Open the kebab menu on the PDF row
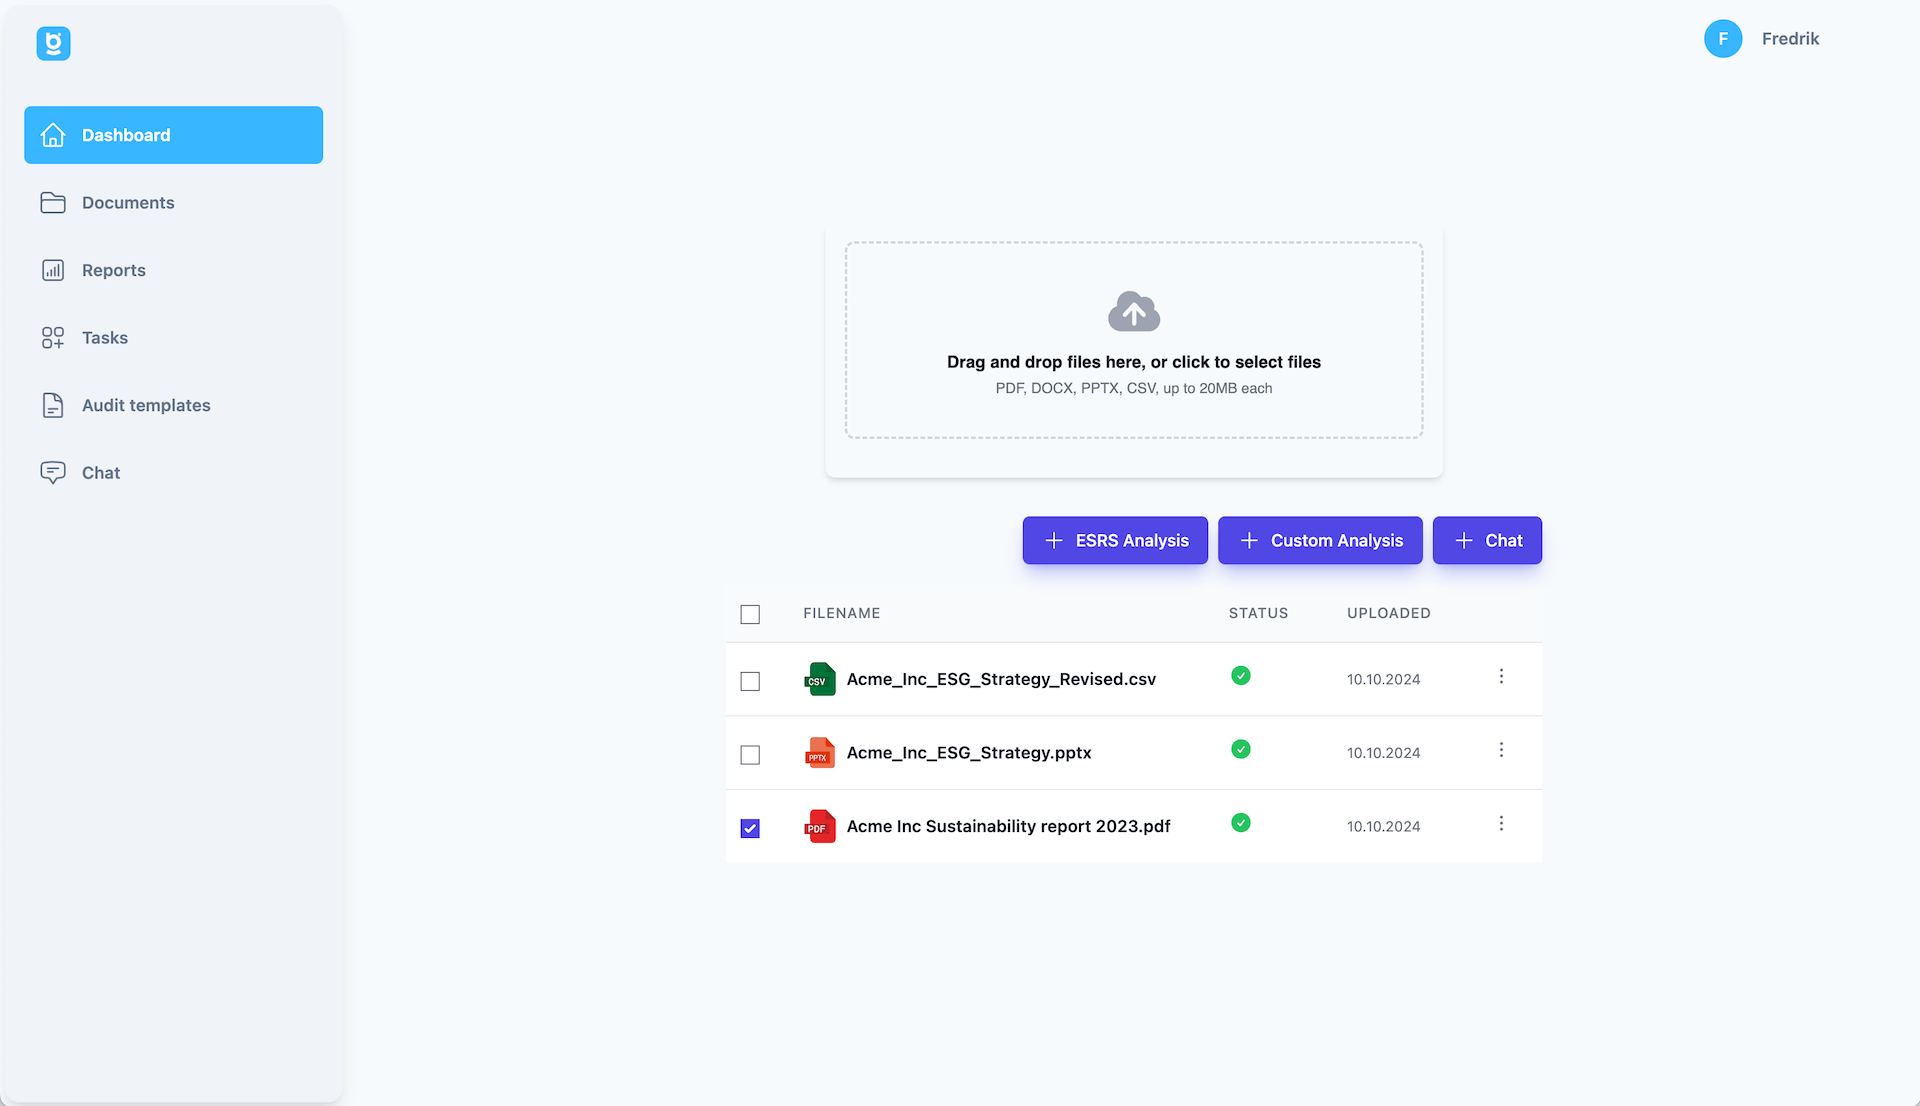 tap(1501, 824)
